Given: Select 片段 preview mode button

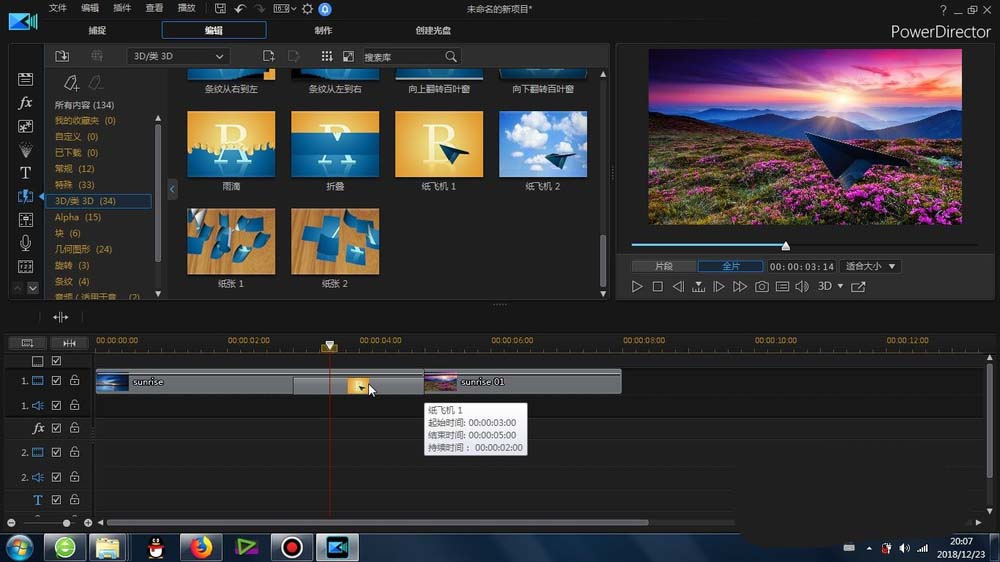Looking at the screenshot, I should click(663, 266).
